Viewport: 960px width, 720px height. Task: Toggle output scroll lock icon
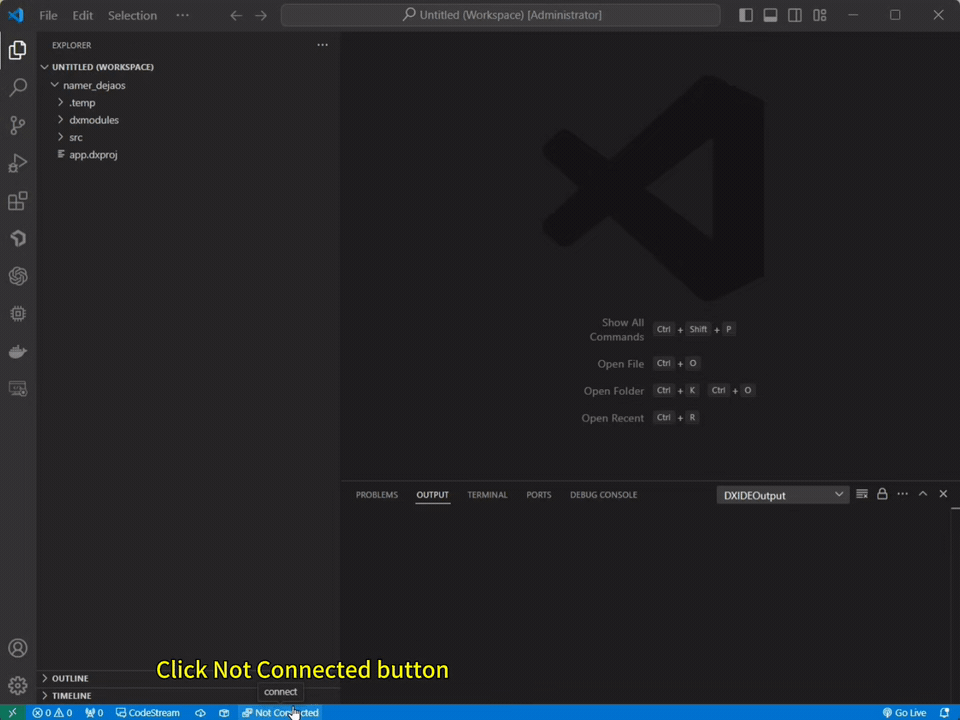coord(882,494)
